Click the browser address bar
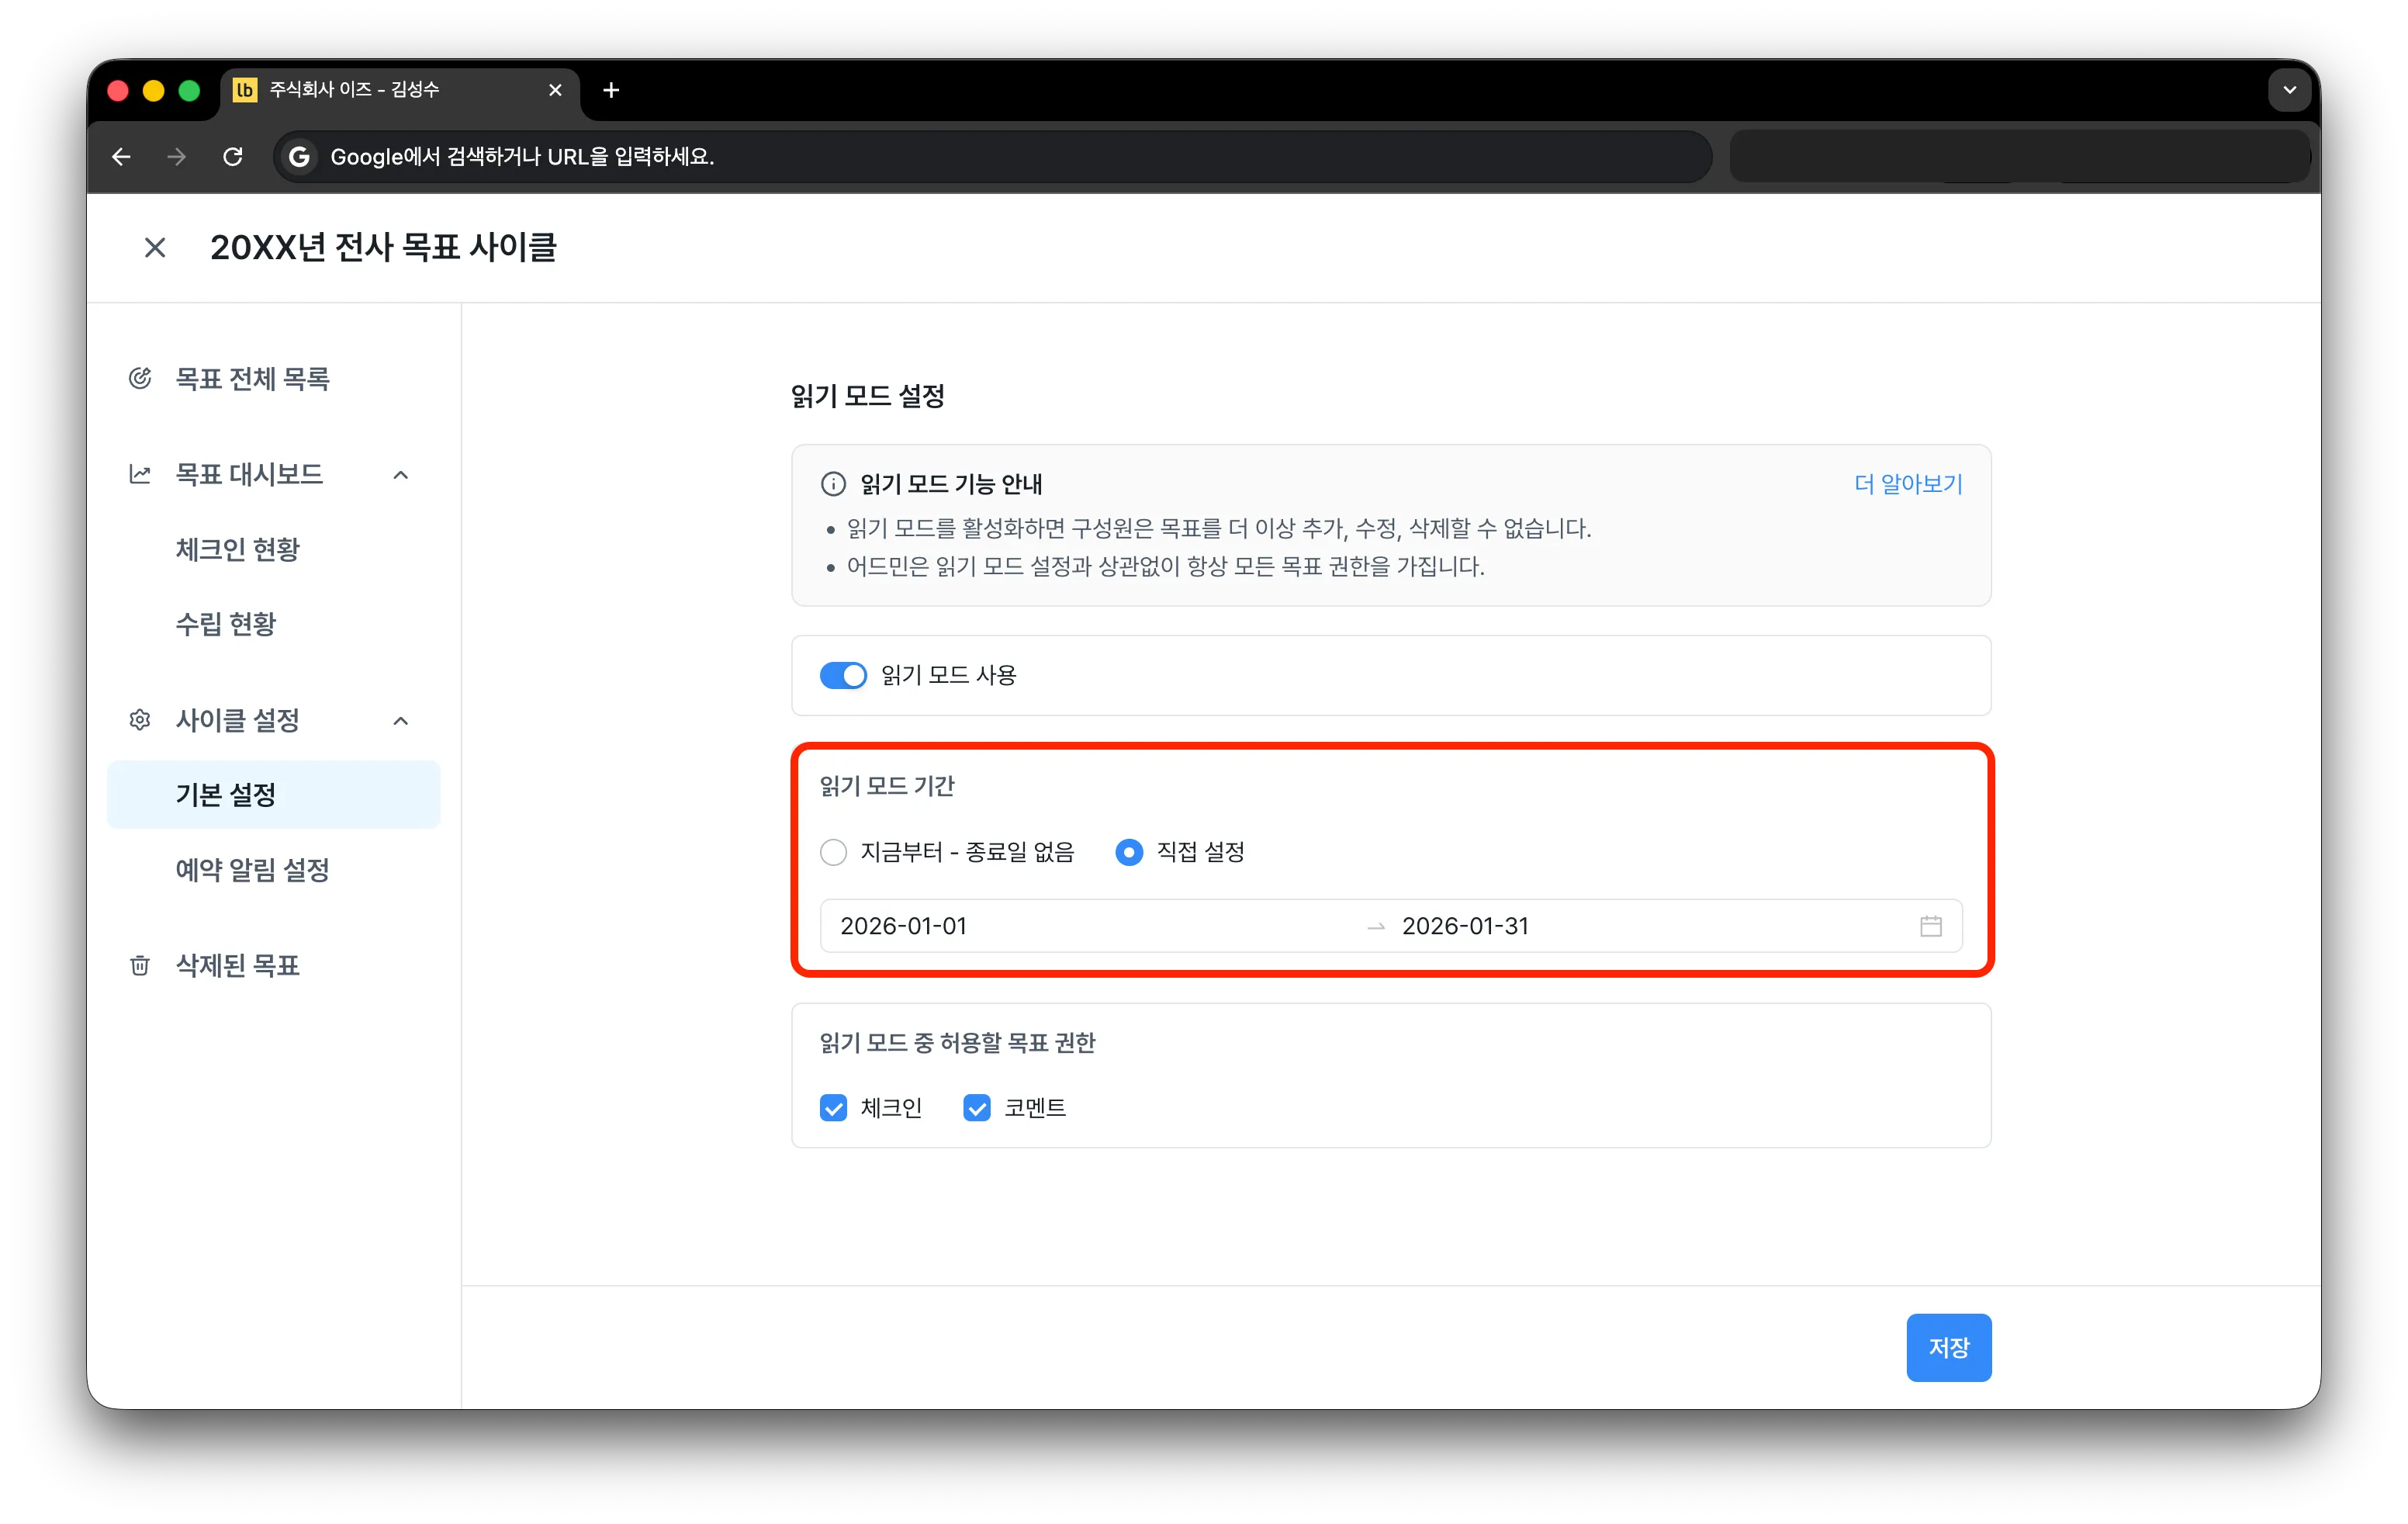The image size is (2408, 1524). 992,156
